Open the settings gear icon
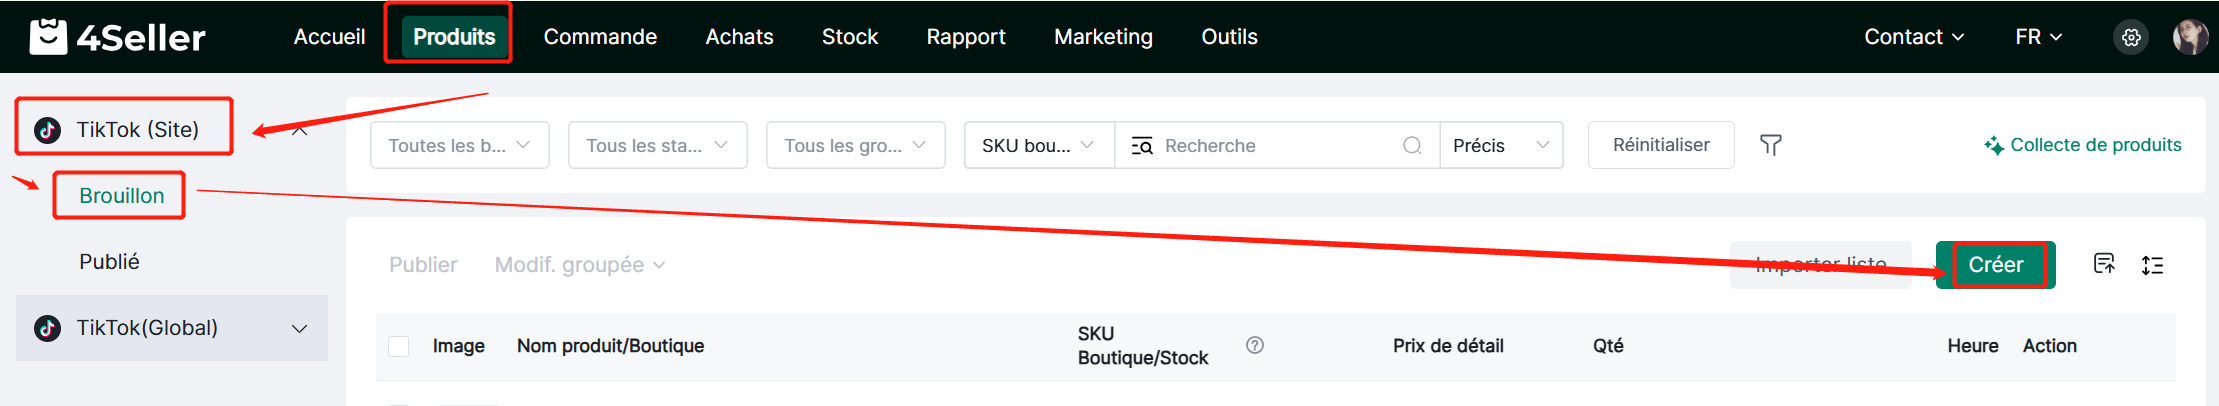This screenshot has height=406, width=2219. coord(2131,37)
